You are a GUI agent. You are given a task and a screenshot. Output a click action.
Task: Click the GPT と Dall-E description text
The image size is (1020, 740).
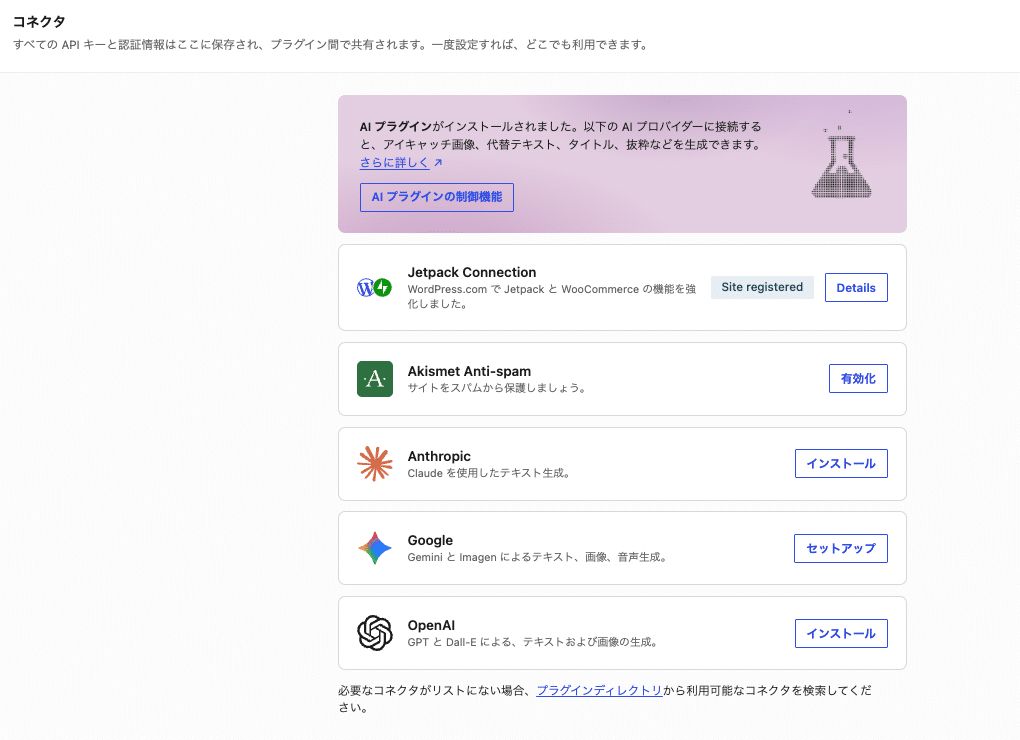pyautogui.click(x=533, y=642)
